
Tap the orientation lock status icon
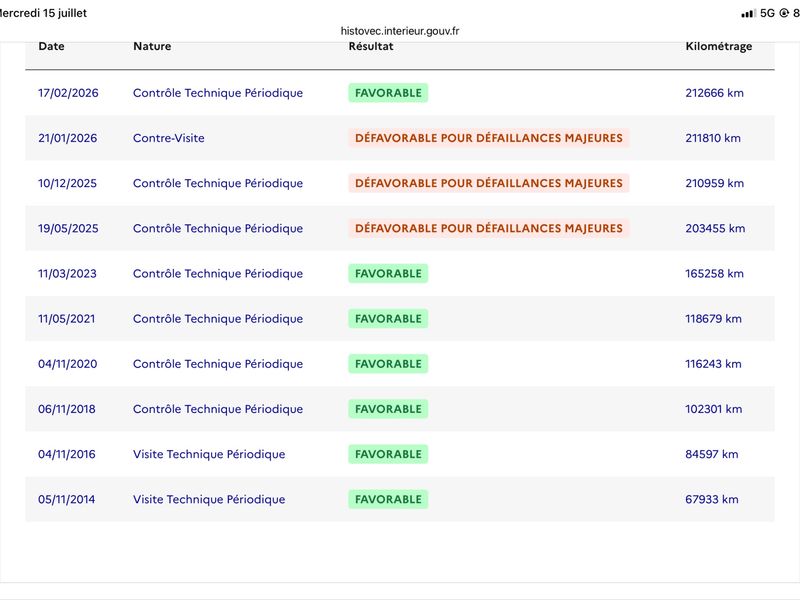(784, 13)
